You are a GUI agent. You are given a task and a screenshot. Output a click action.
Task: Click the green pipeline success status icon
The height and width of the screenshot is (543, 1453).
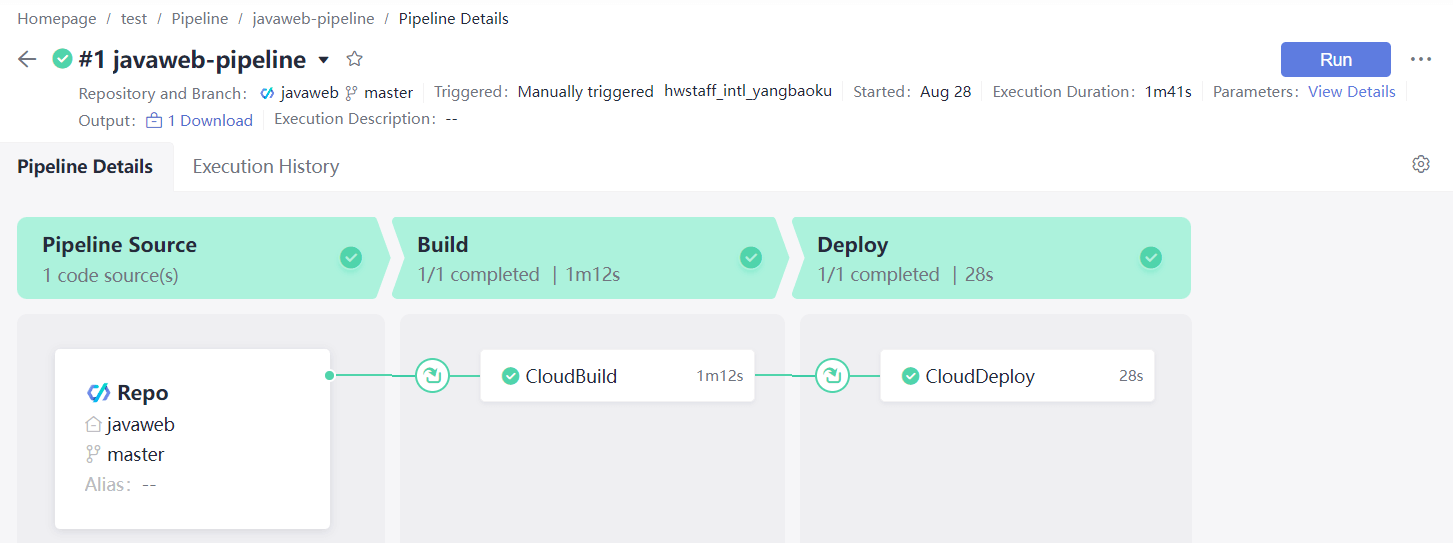(x=63, y=59)
